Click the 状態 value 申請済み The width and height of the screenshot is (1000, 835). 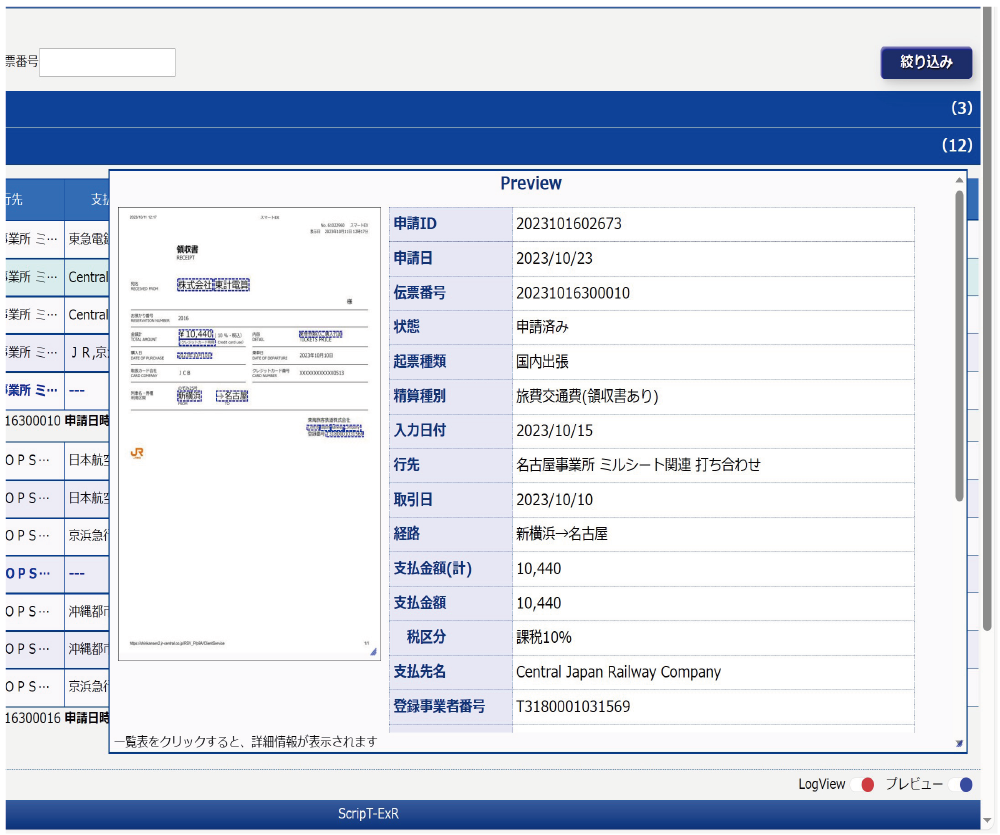click(x=542, y=327)
